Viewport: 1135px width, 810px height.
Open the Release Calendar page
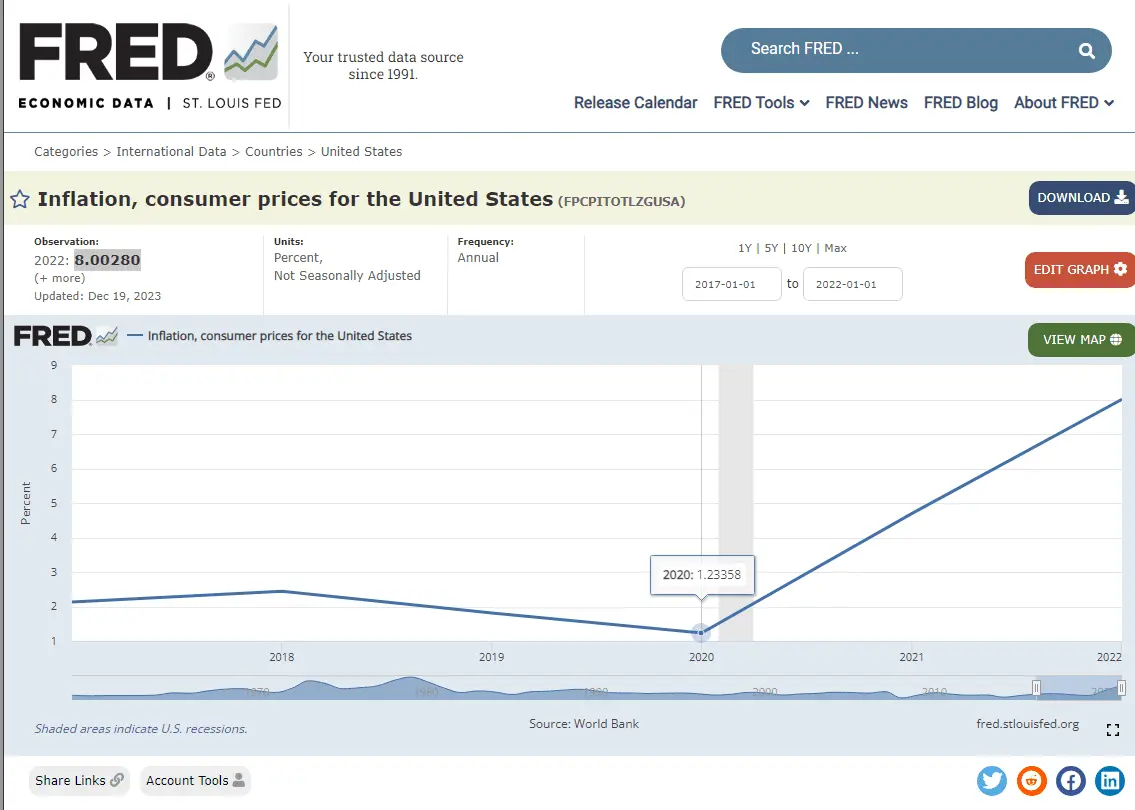click(635, 103)
